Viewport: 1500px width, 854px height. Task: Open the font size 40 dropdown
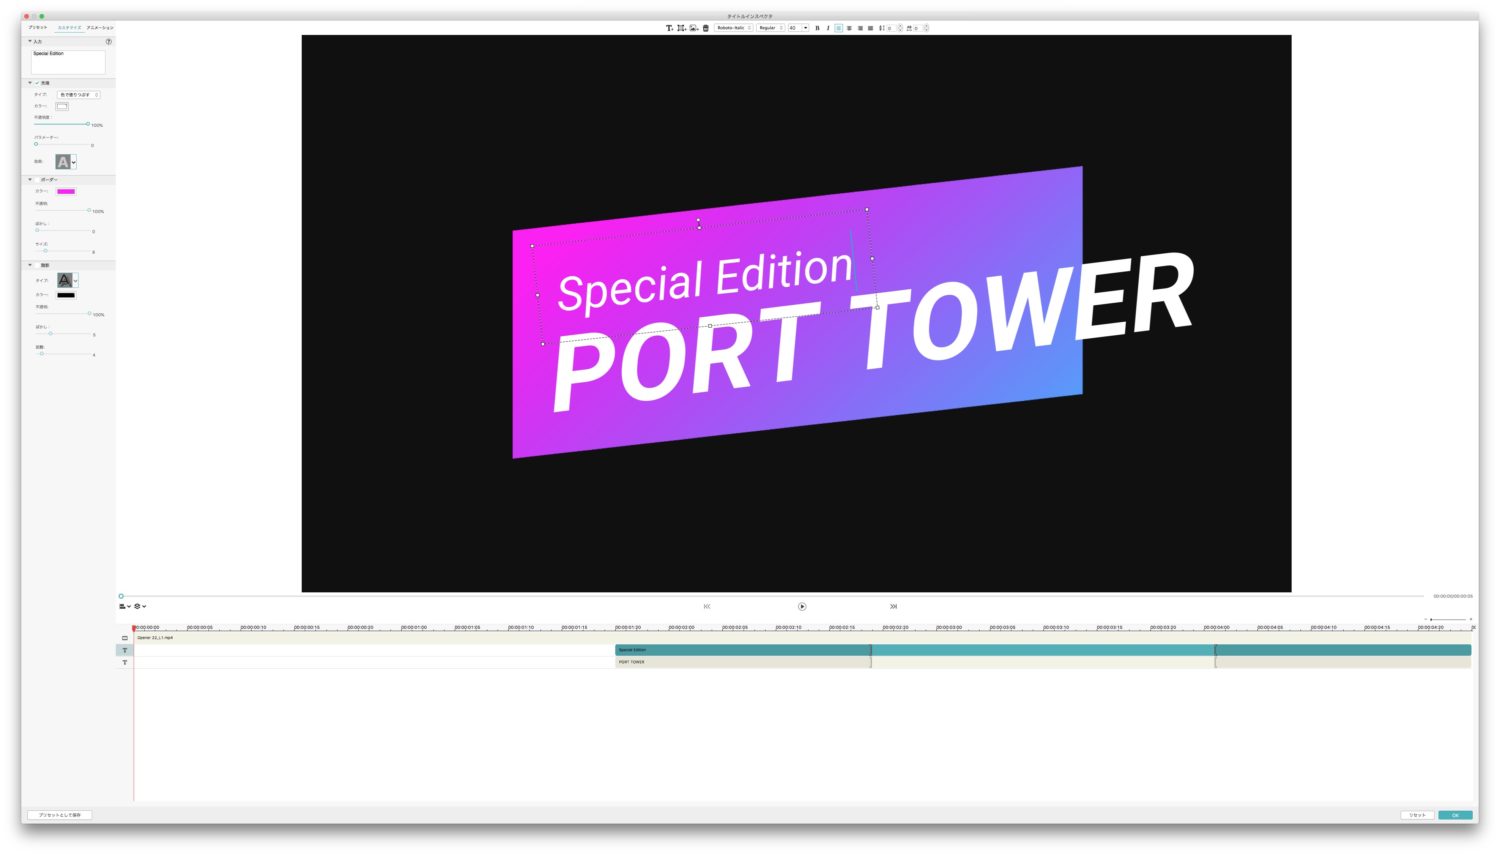798,28
